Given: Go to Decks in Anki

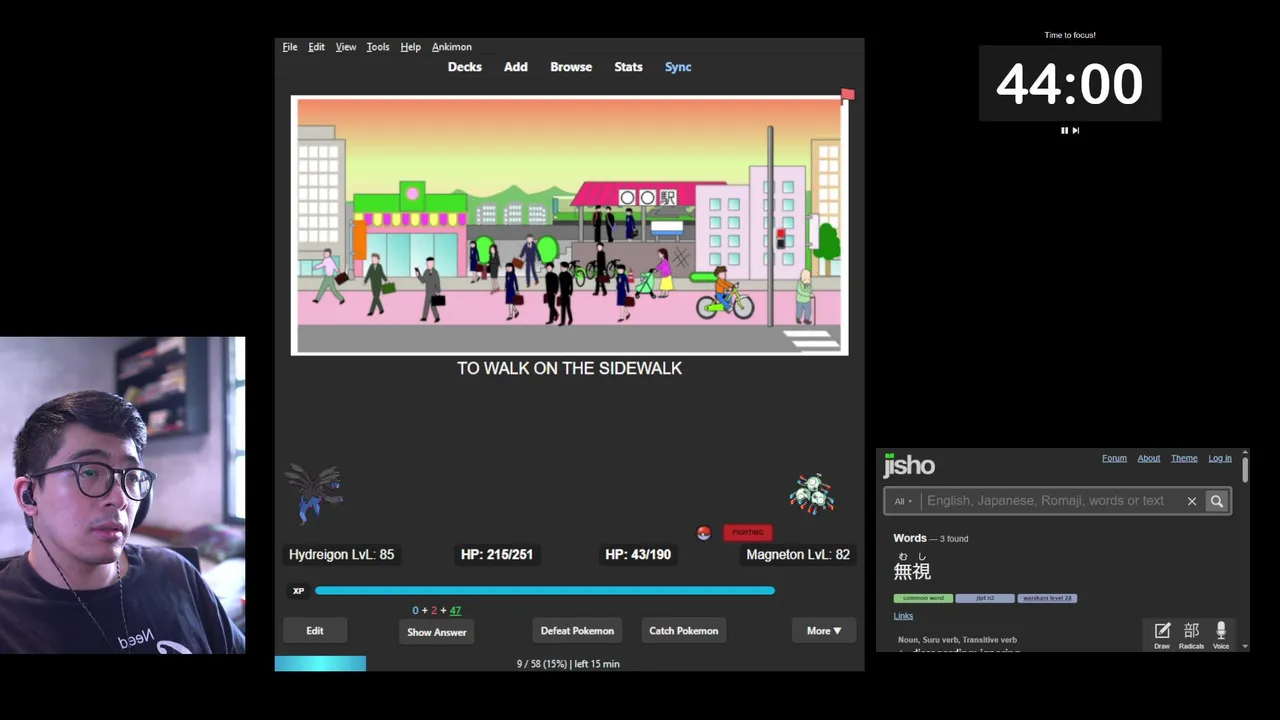Looking at the screenshot, I should (x=465, y=67).
